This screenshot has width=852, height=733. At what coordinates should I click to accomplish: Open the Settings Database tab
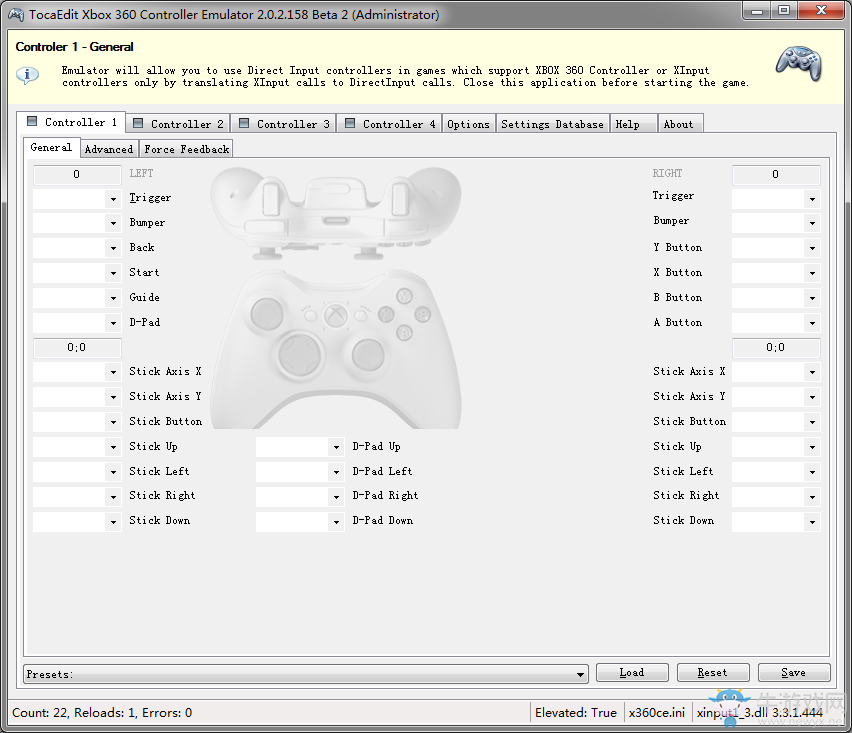[x=552, y=124]
